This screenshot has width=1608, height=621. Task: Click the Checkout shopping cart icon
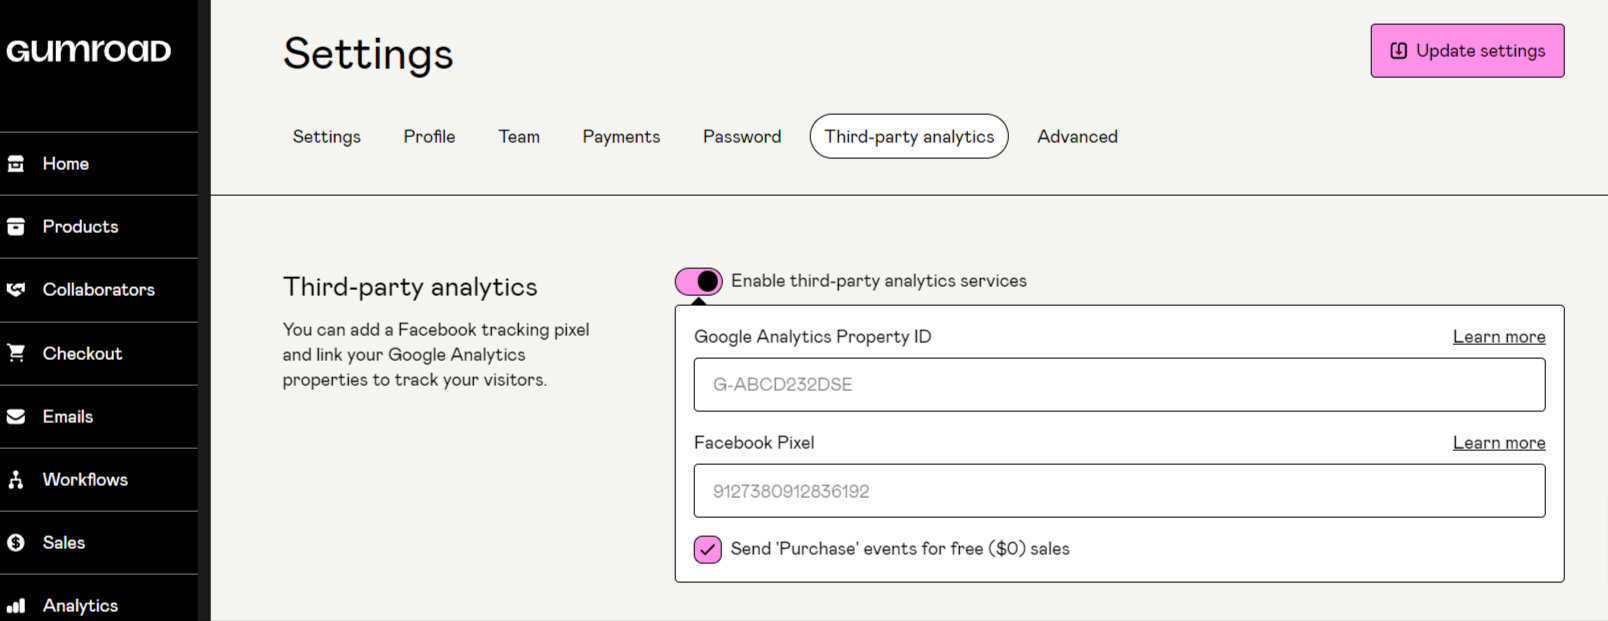[16, 353]
